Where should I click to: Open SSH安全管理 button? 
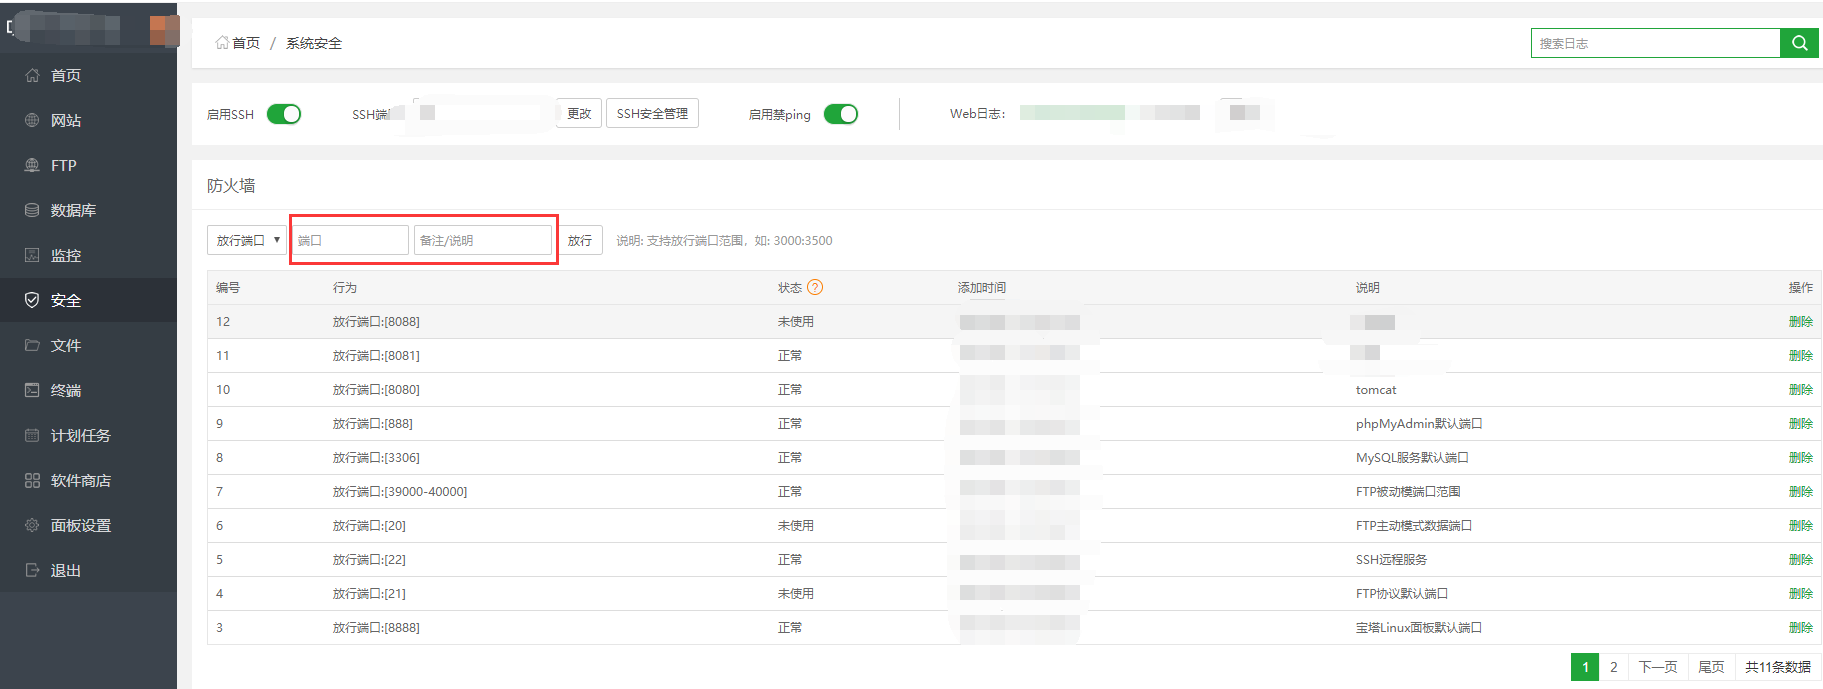pos(652,113)
